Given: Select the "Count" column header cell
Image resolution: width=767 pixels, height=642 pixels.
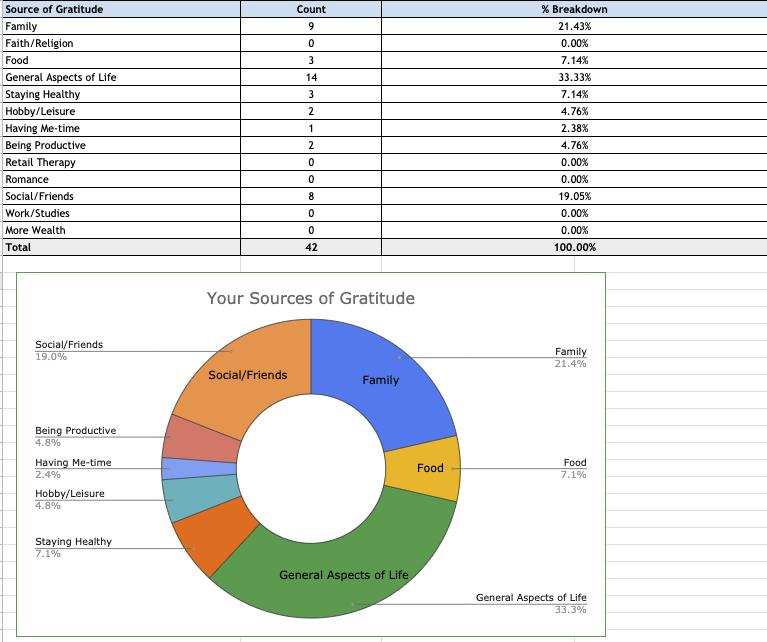Looking at the screenshot, I should pyautogui.click(x=311, y=9).
